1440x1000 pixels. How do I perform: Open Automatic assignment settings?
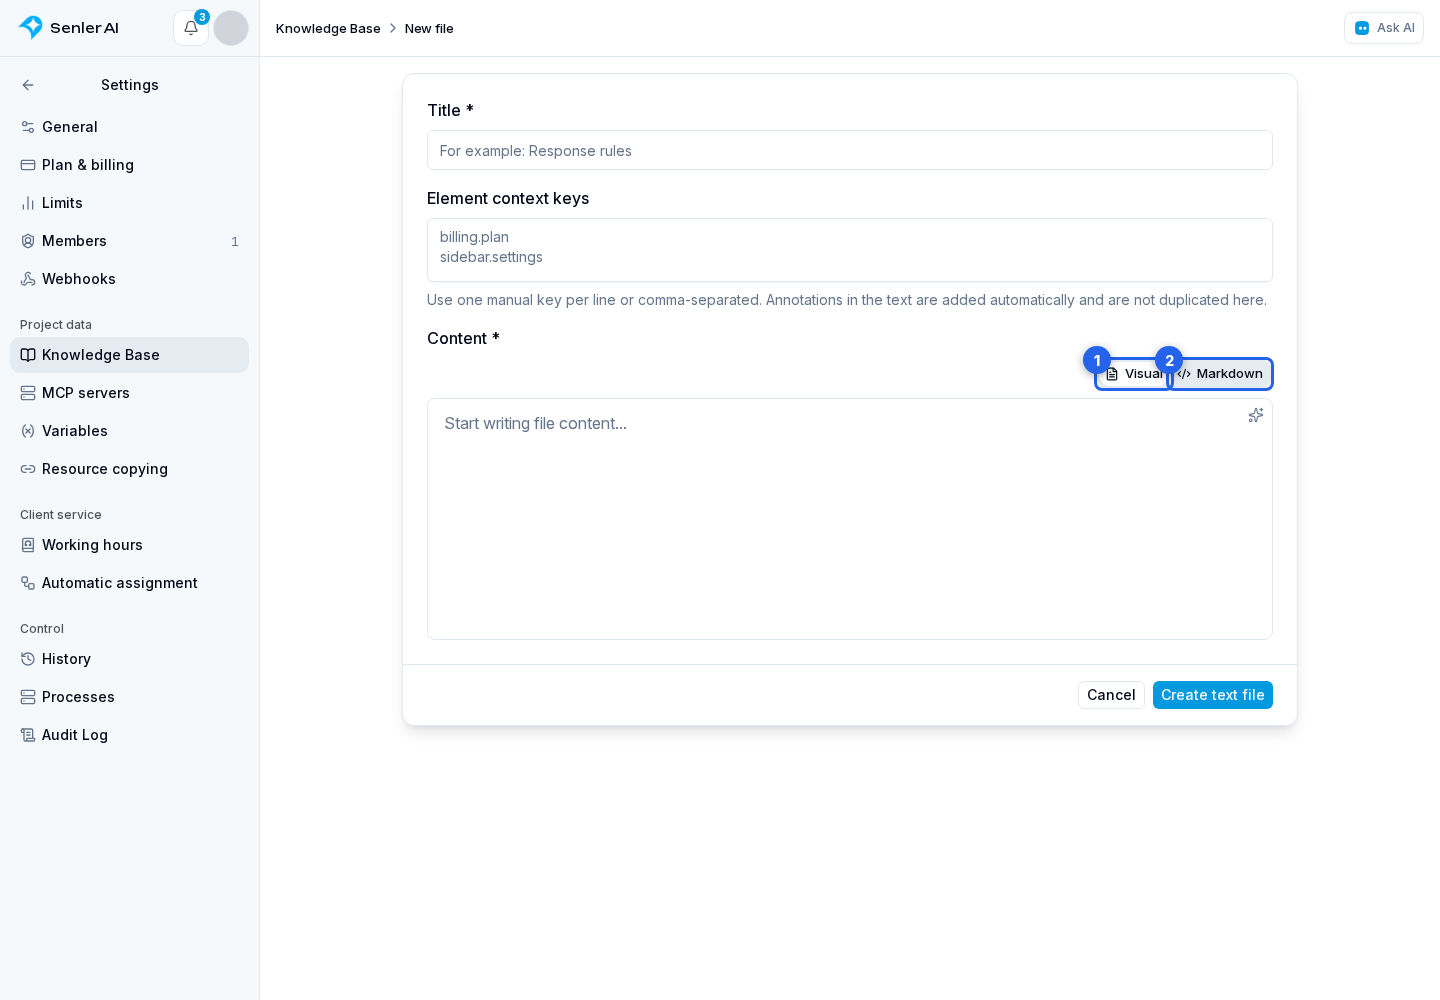click(x=130, y=583)
